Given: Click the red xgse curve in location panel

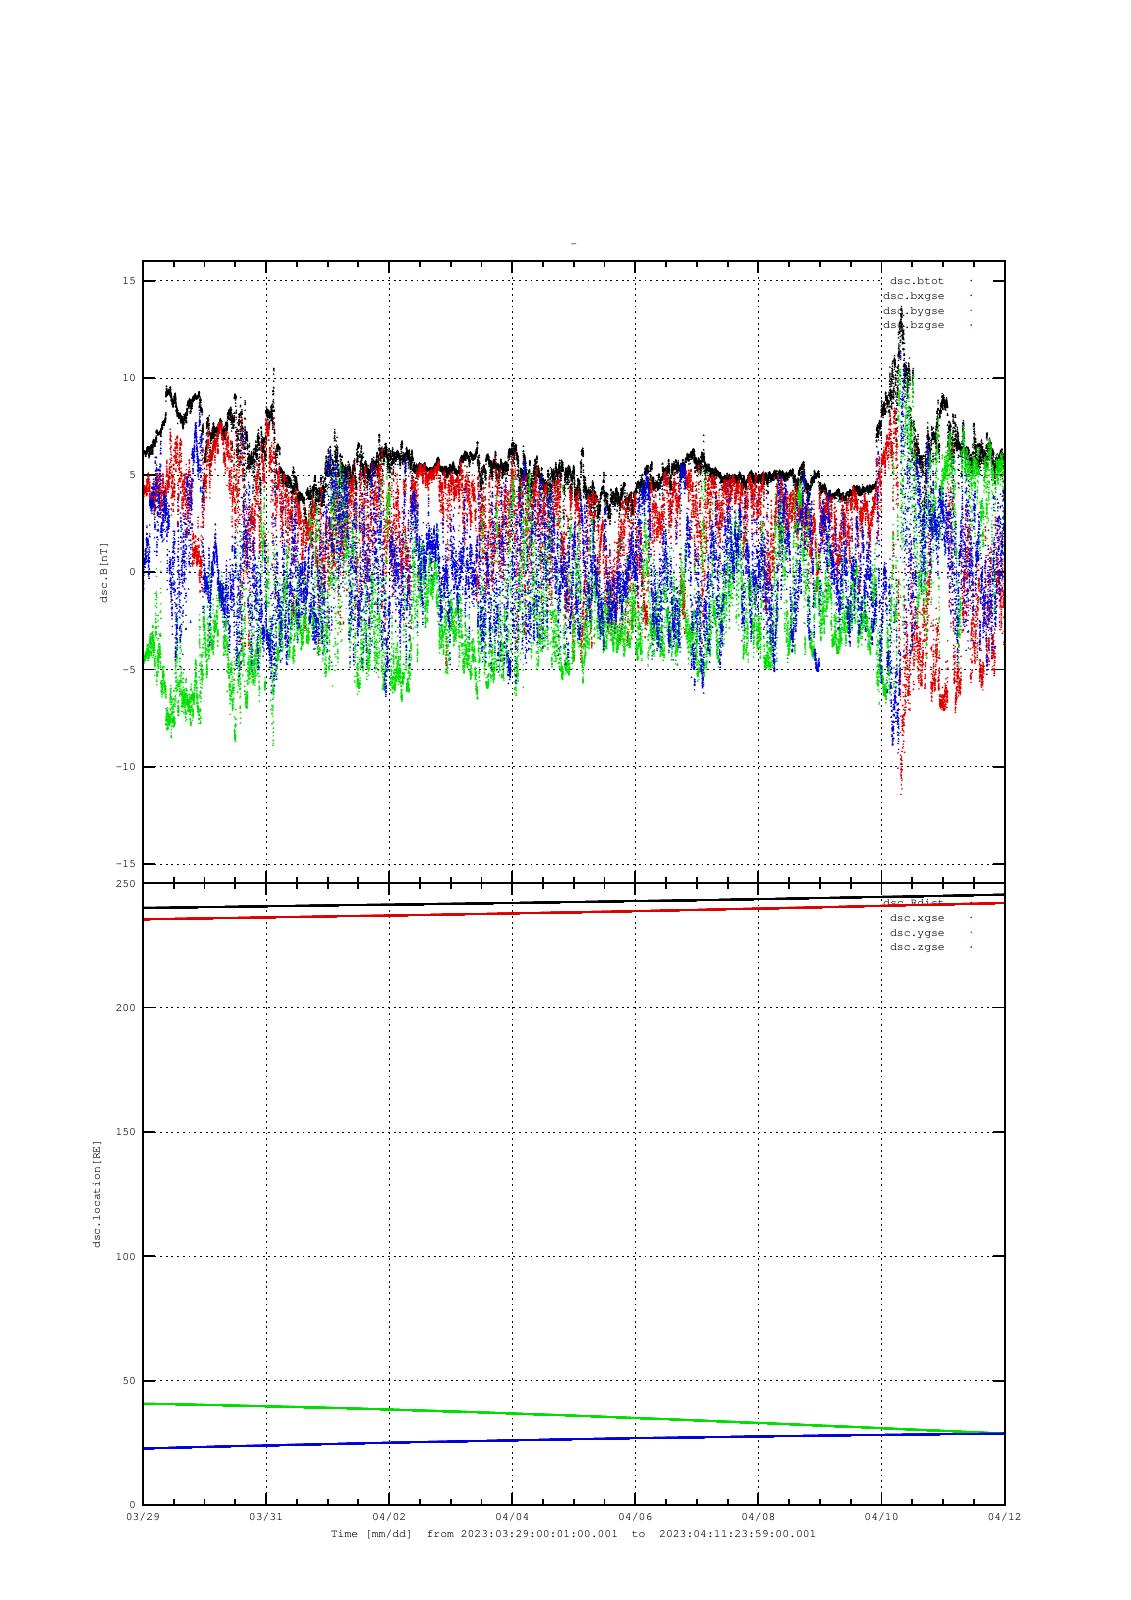Looking at the screenshot, I should click(573, 911).
